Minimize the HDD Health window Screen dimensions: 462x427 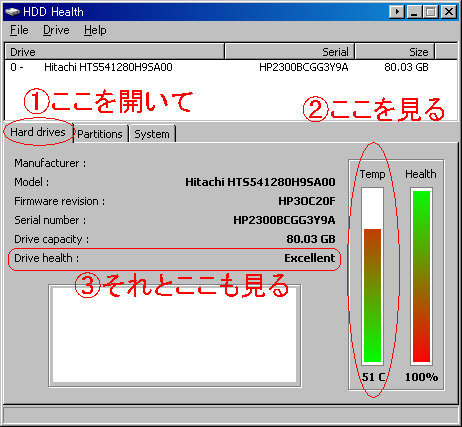[414, 12]
